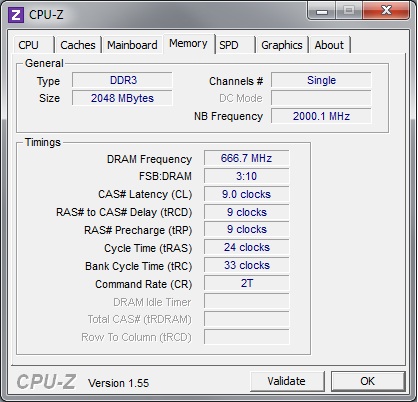Click the Command Rate value 2T
The width and height of the screenshot is (418, 402).
point(247,284)
